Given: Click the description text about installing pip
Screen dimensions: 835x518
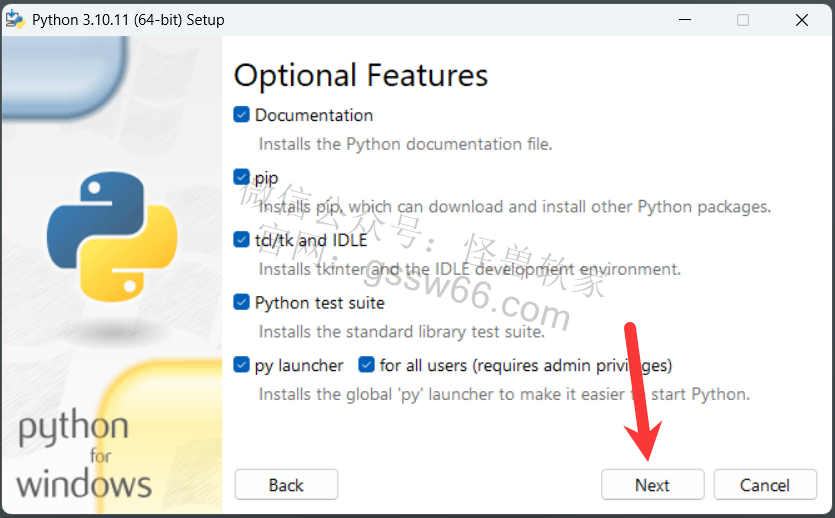Looking at the screenshot, I should pyautogui.click(x=514, y=207).
